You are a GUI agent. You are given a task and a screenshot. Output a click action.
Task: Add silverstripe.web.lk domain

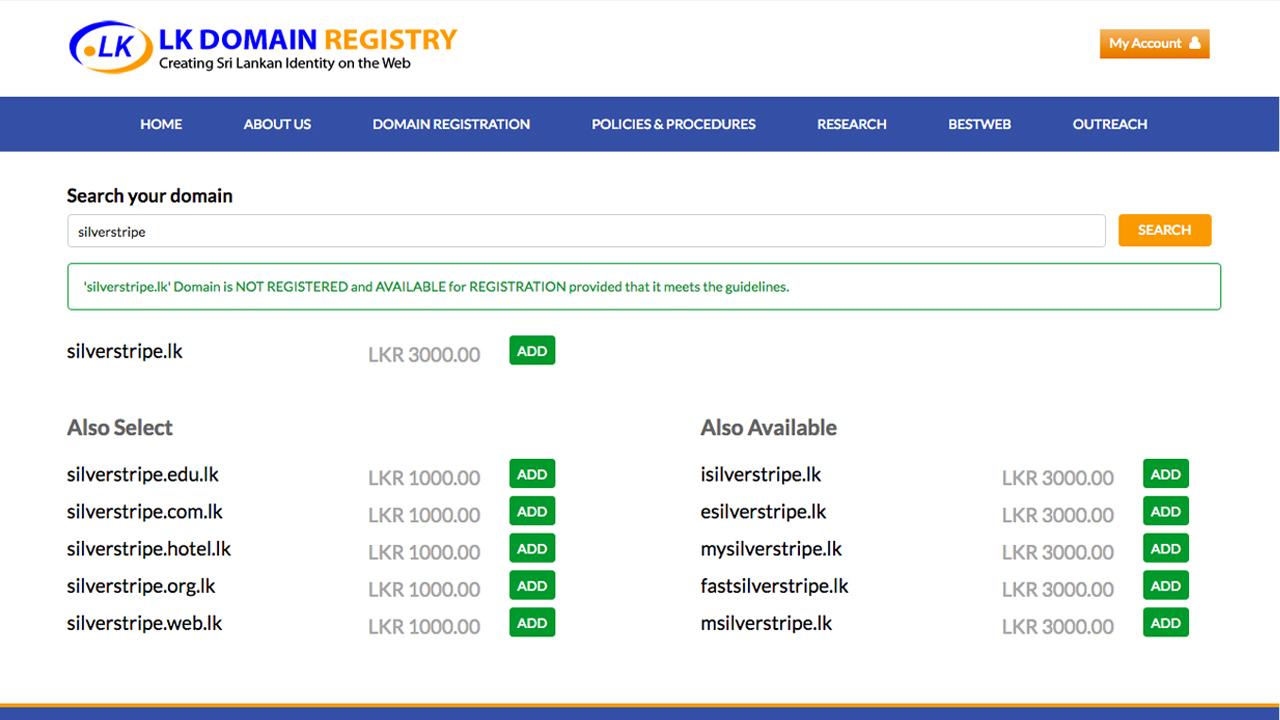click(x=532, y=623)
